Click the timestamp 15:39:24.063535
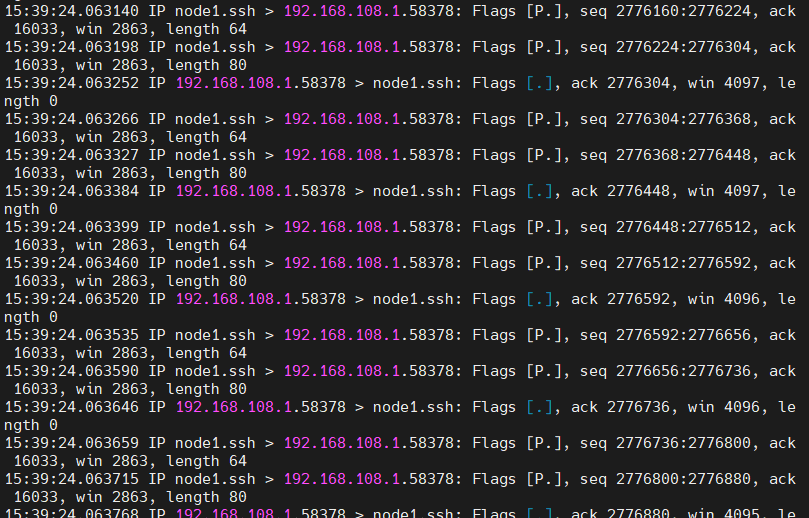Image resolution: width=809 pixels, height=518 pixels. coord(72,335)
